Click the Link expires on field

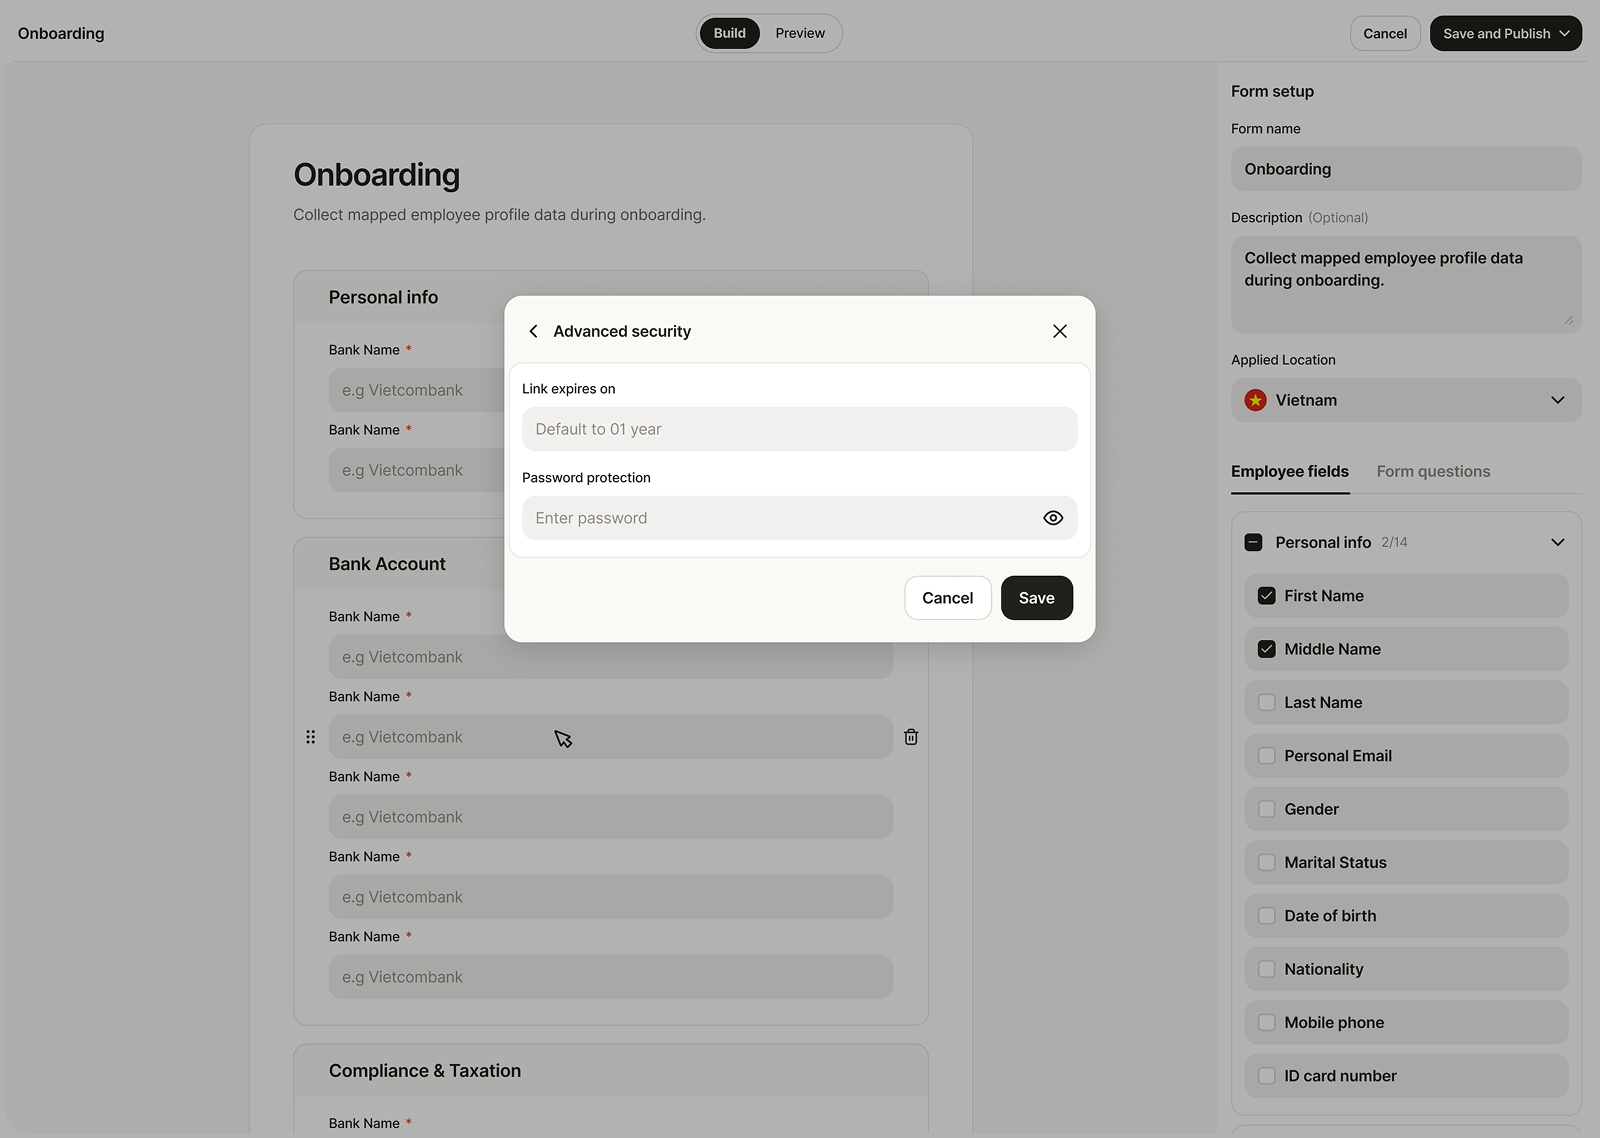click(799, 429)
